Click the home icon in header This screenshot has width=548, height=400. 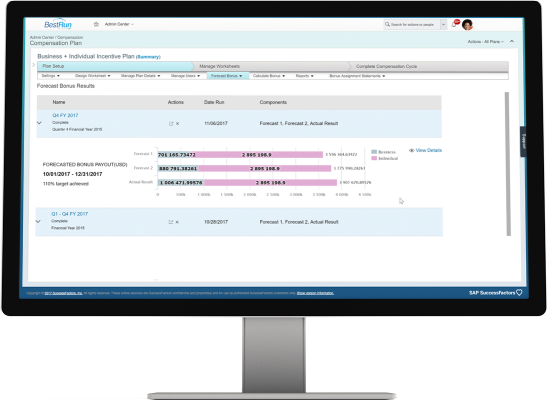96,24
